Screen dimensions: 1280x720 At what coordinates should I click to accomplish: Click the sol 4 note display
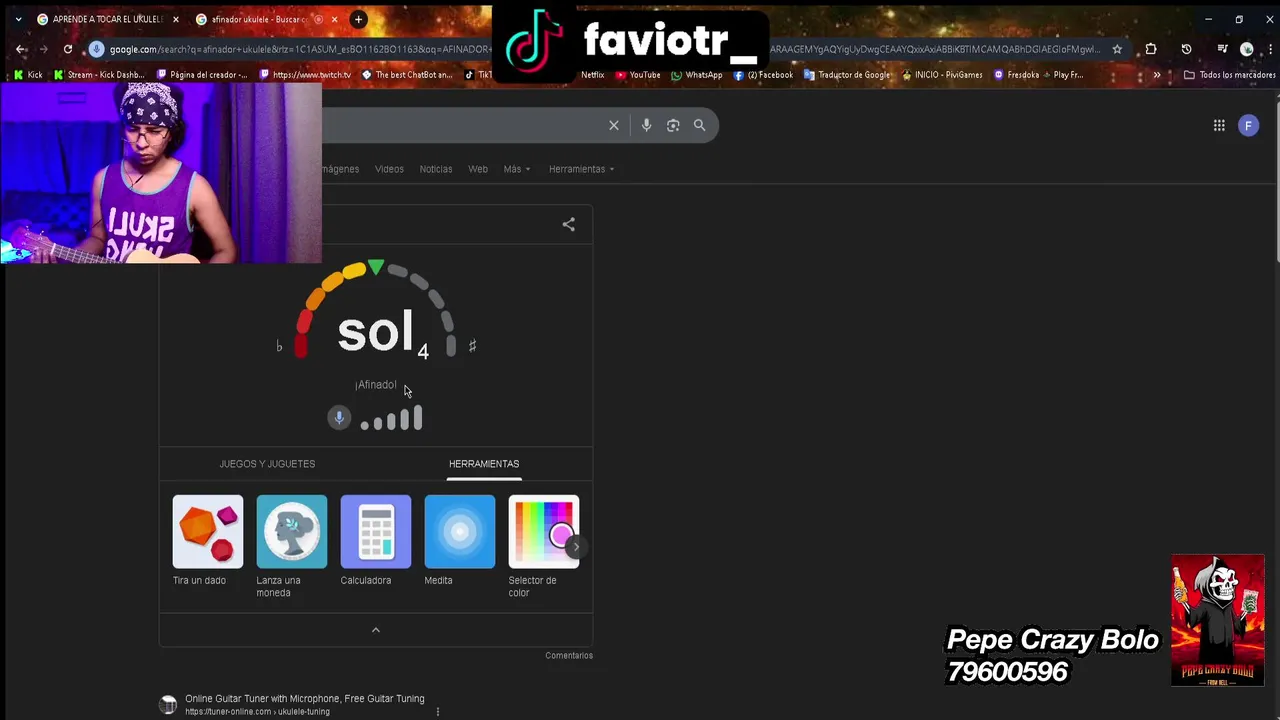click(383, 333)
